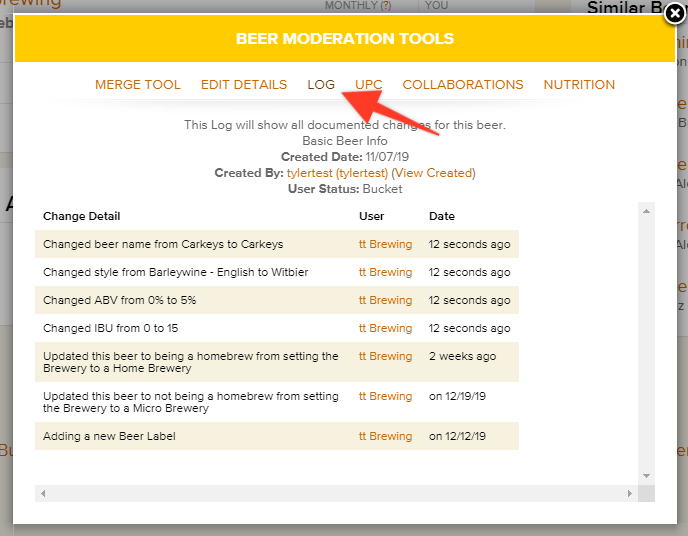Click the 'Change Detail' column header
Screen dimensions: 688x536
[x=82, y=216]
